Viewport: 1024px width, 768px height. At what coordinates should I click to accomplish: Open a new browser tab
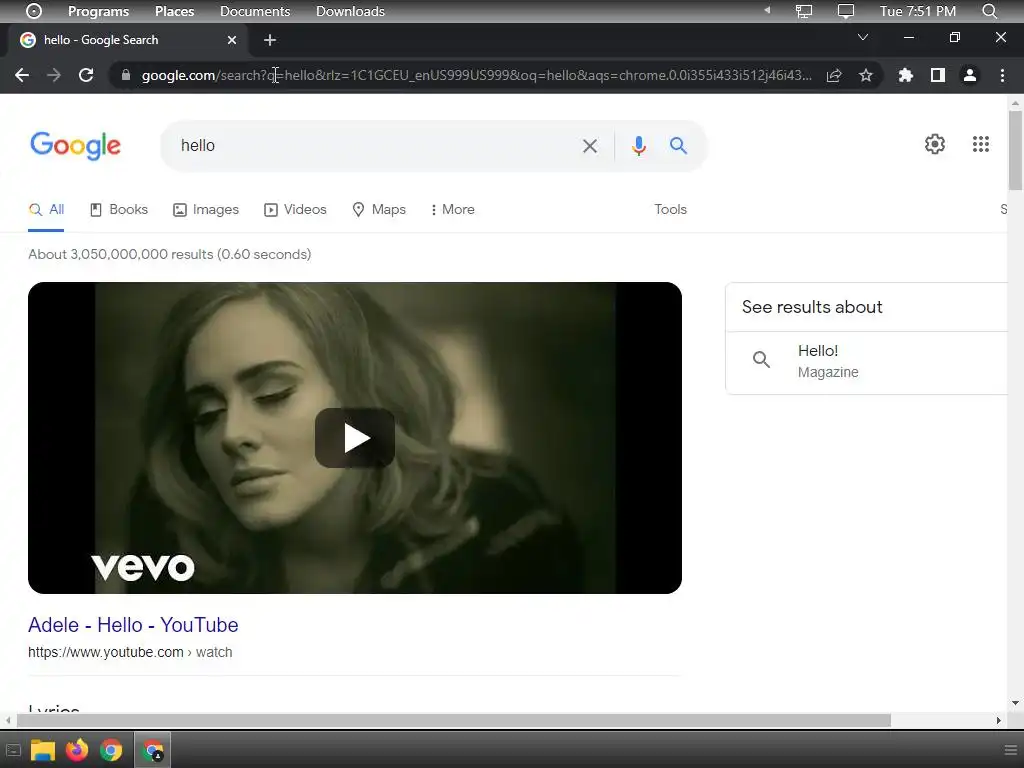click(x=270, y=40)
